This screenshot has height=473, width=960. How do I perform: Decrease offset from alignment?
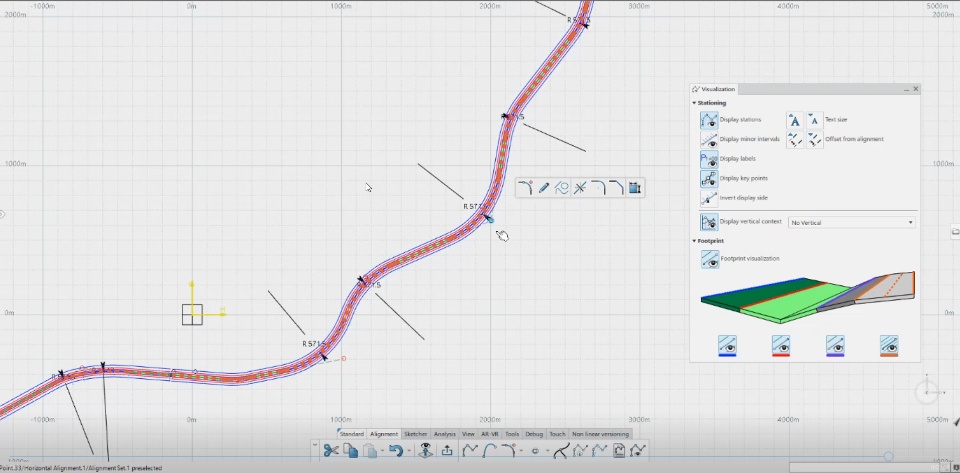click(814, 140)
